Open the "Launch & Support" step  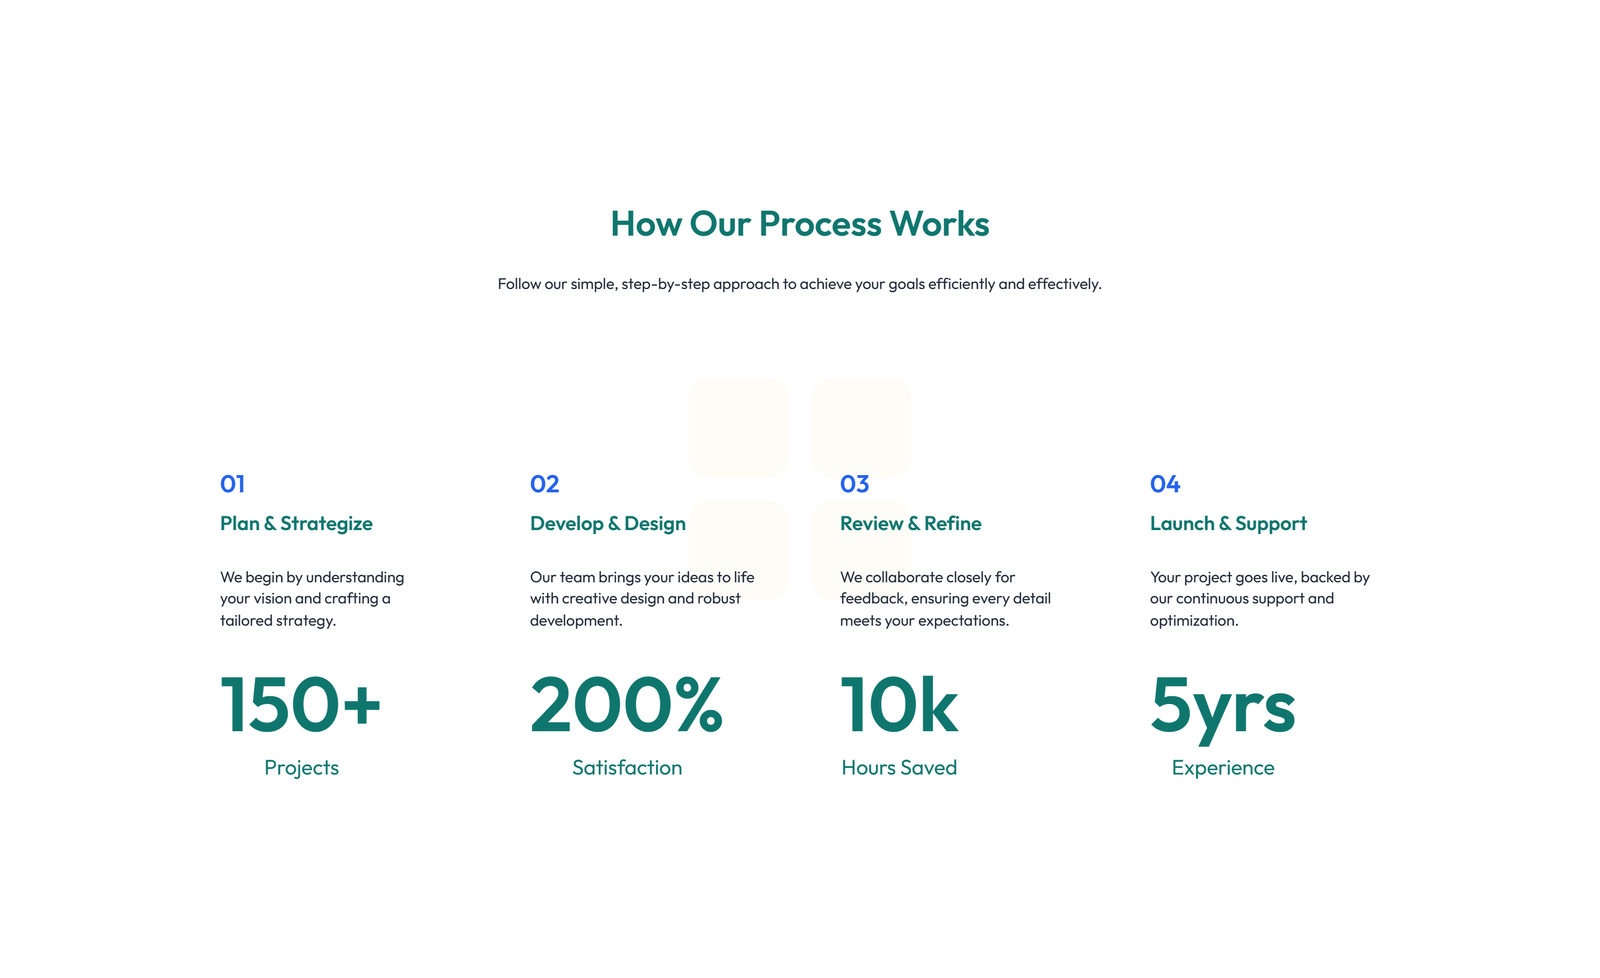1228,523
